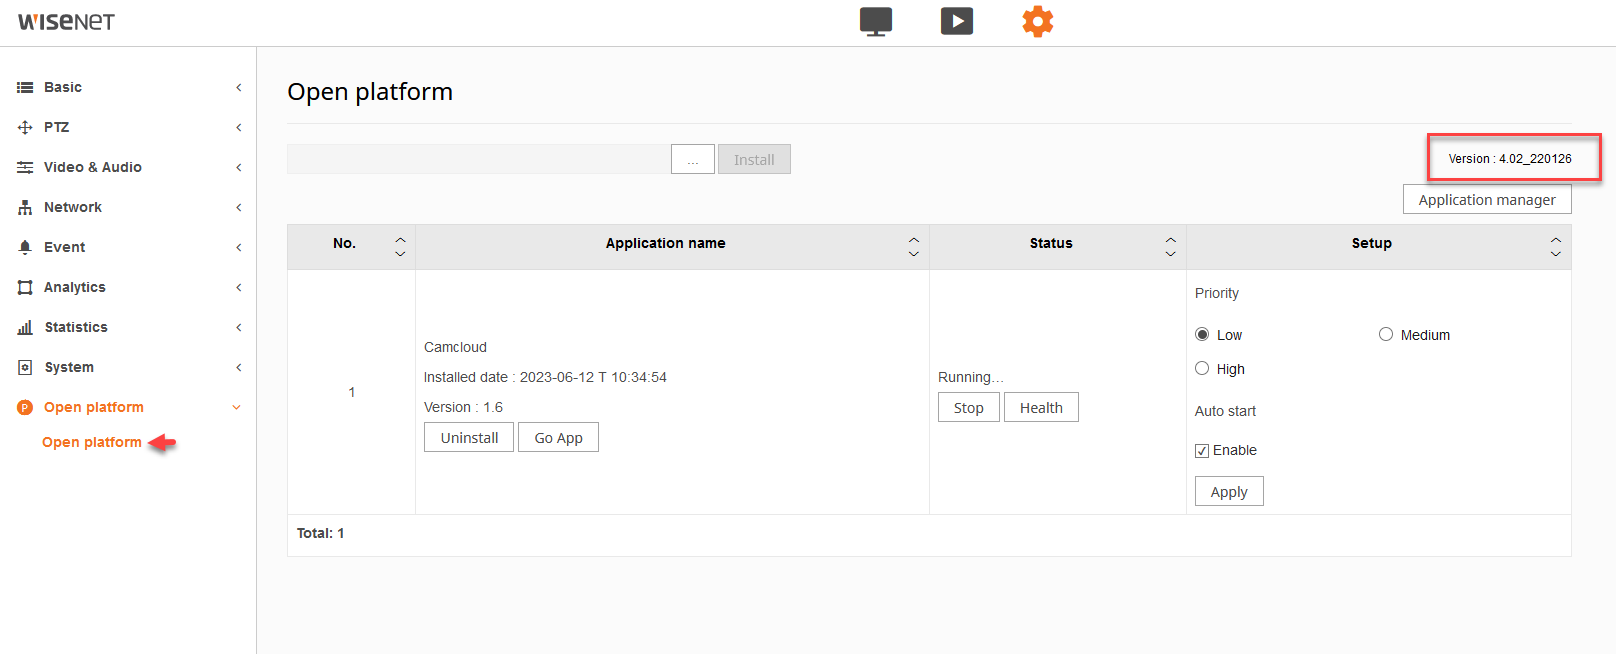Select Medium priority radio button
The width and height of the screenshot is (1616, 654).
[x=1386, y=334]
